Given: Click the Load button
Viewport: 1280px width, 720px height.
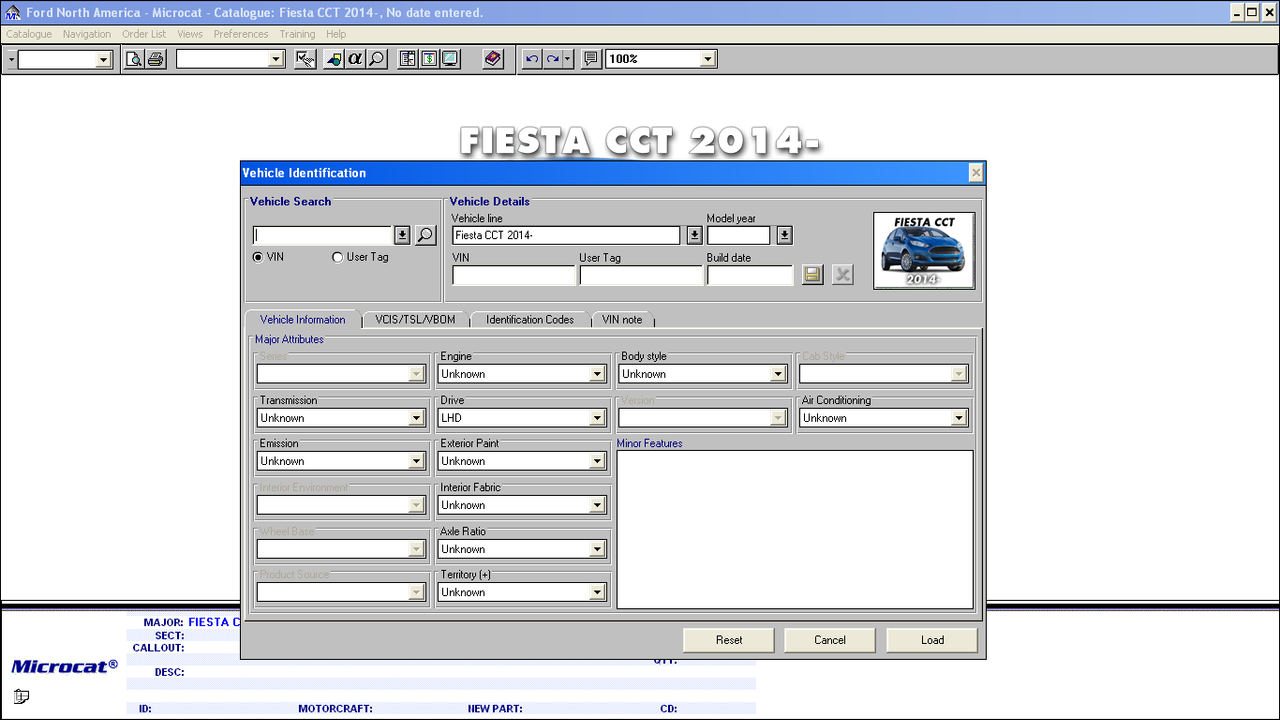Looking at the screenshot, I should pyautogui.click(x=932, y=640).
